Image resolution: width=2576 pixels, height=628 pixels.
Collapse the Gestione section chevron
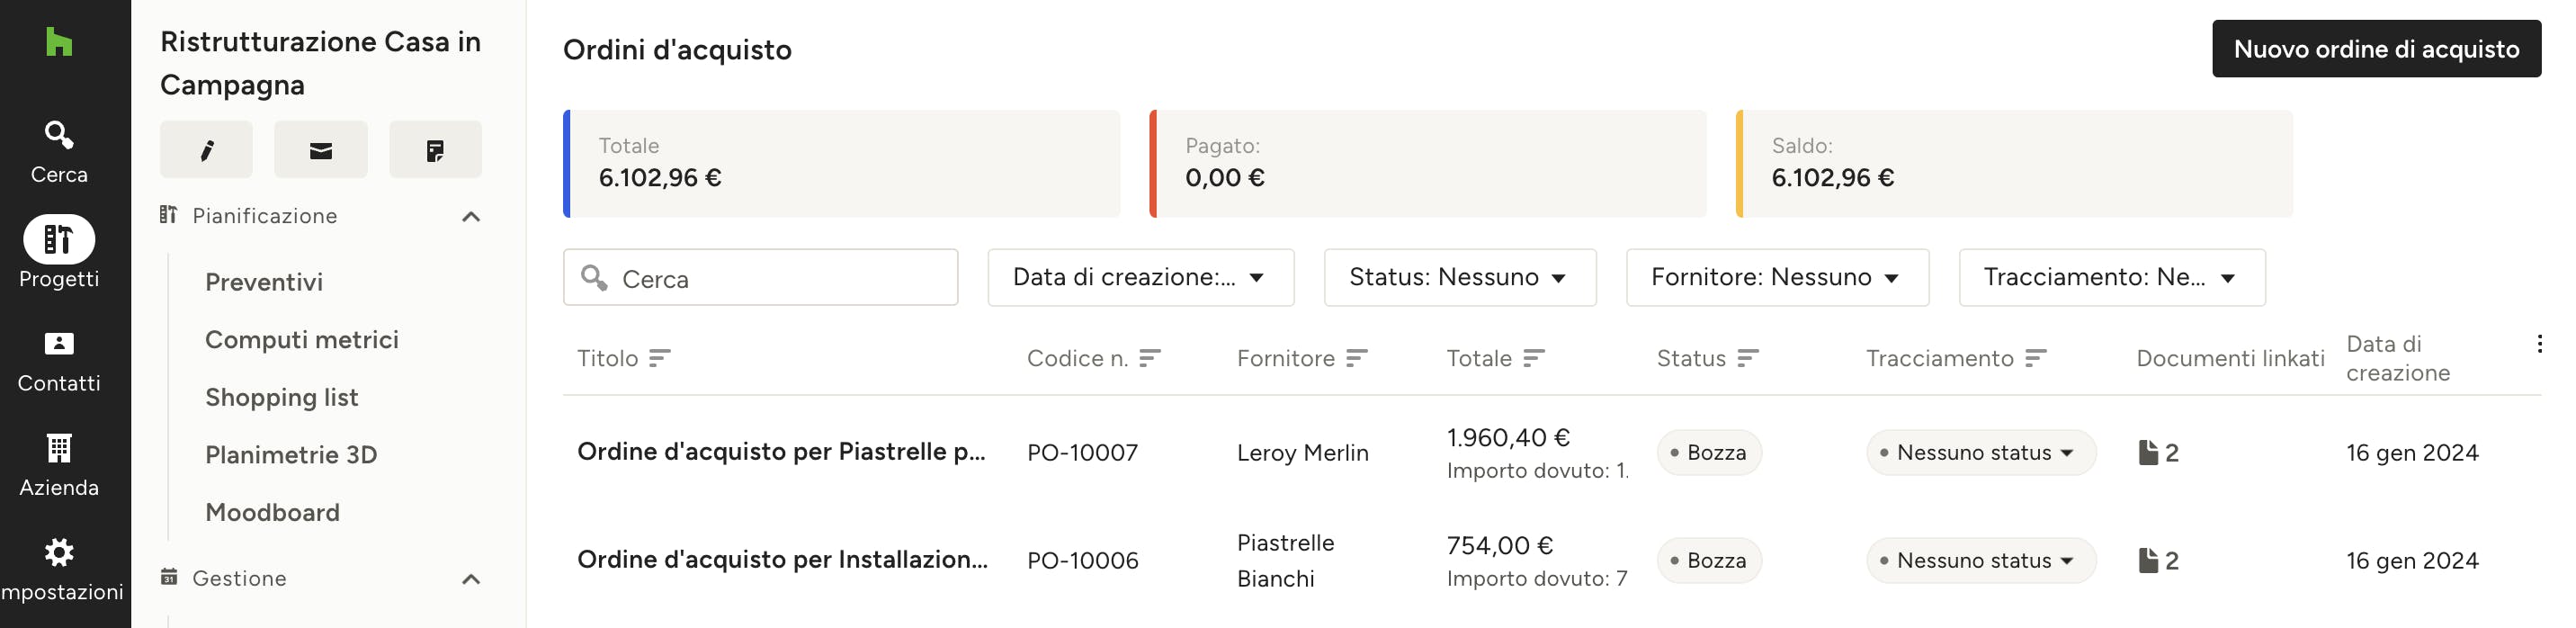click(471, 579)
